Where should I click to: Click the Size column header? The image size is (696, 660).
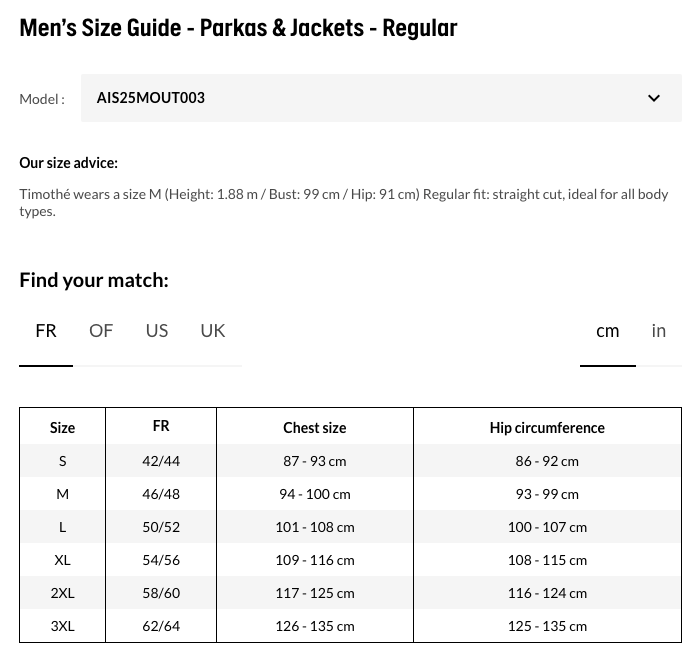(x=62, y=427)
